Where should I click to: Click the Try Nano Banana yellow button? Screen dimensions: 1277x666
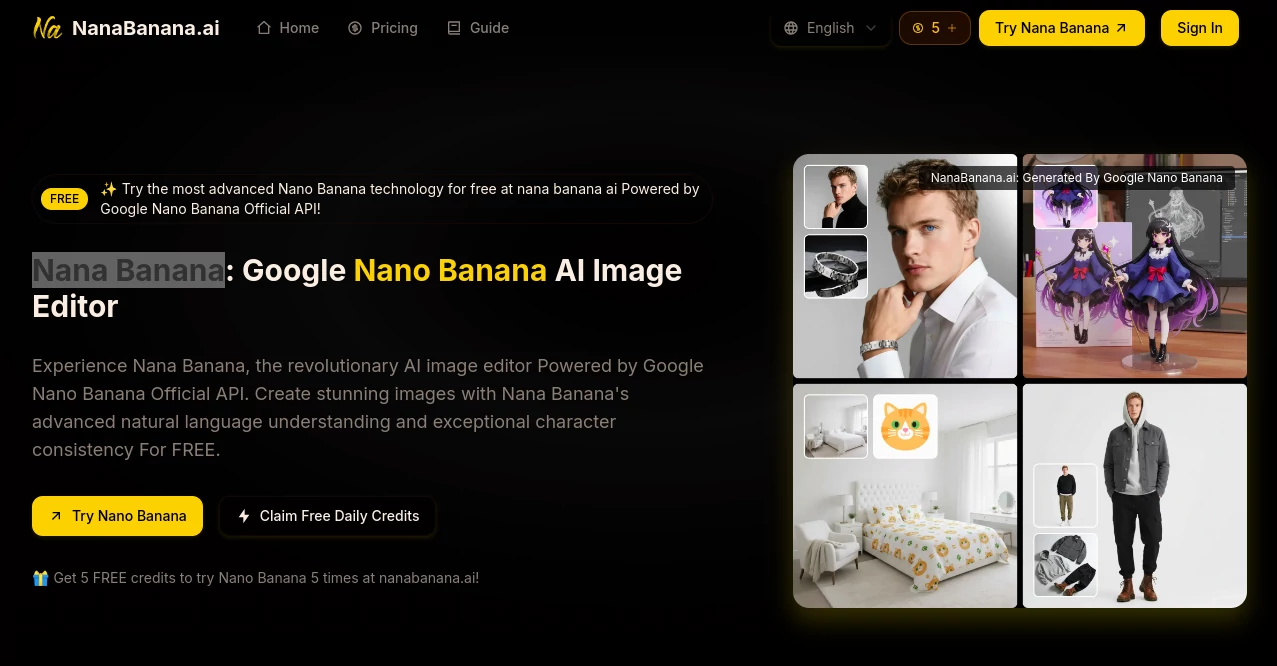(117, 516)
